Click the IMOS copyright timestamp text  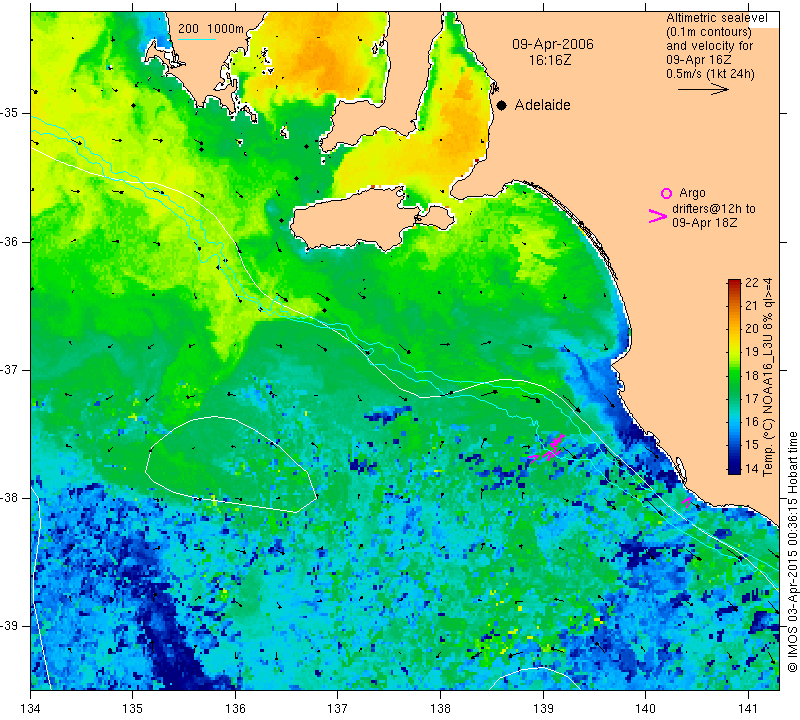point(792,552)
